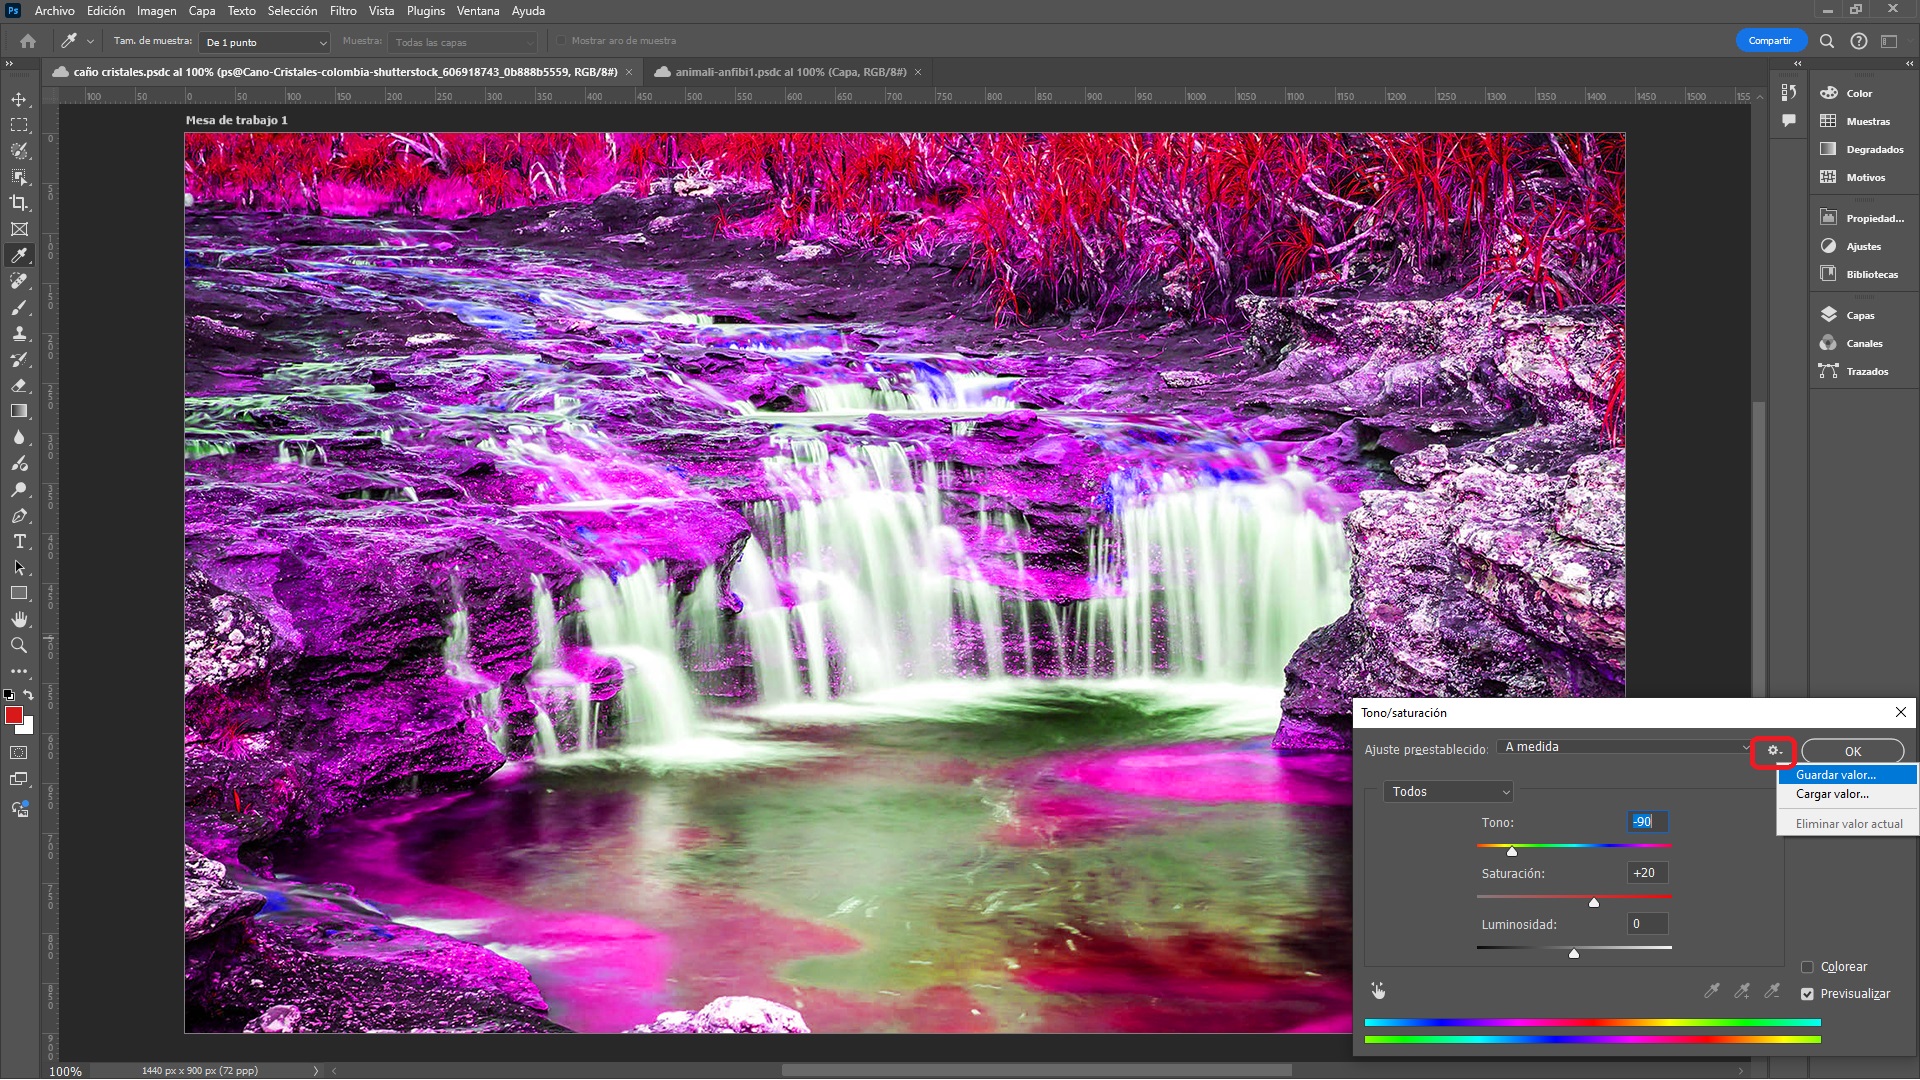Open the eyedropper tool preset picker arrow
1920x1080 pixels.
[x=90, y=41]
